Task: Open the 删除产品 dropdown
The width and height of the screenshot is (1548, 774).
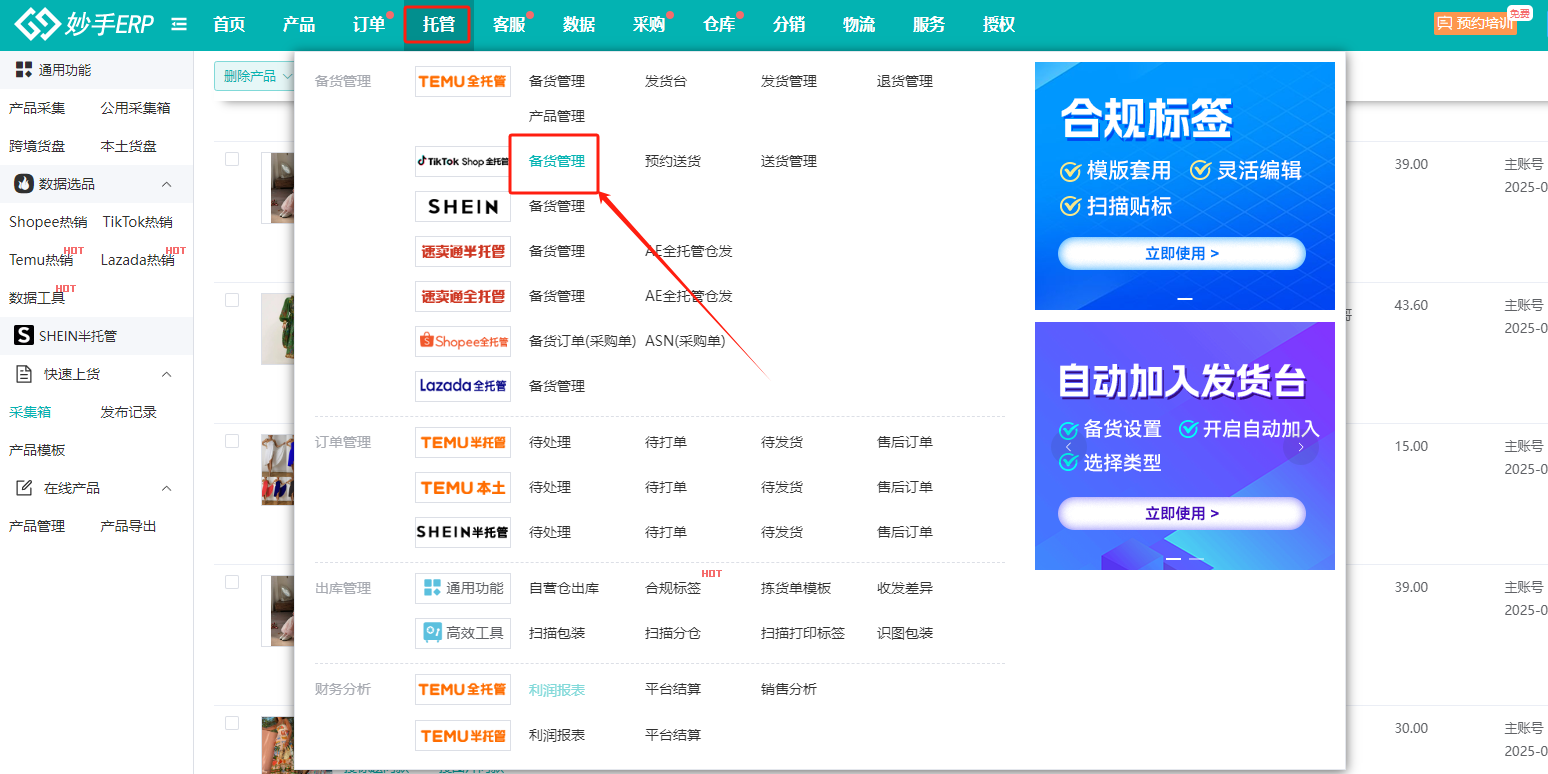Action: tap(258, 76)
